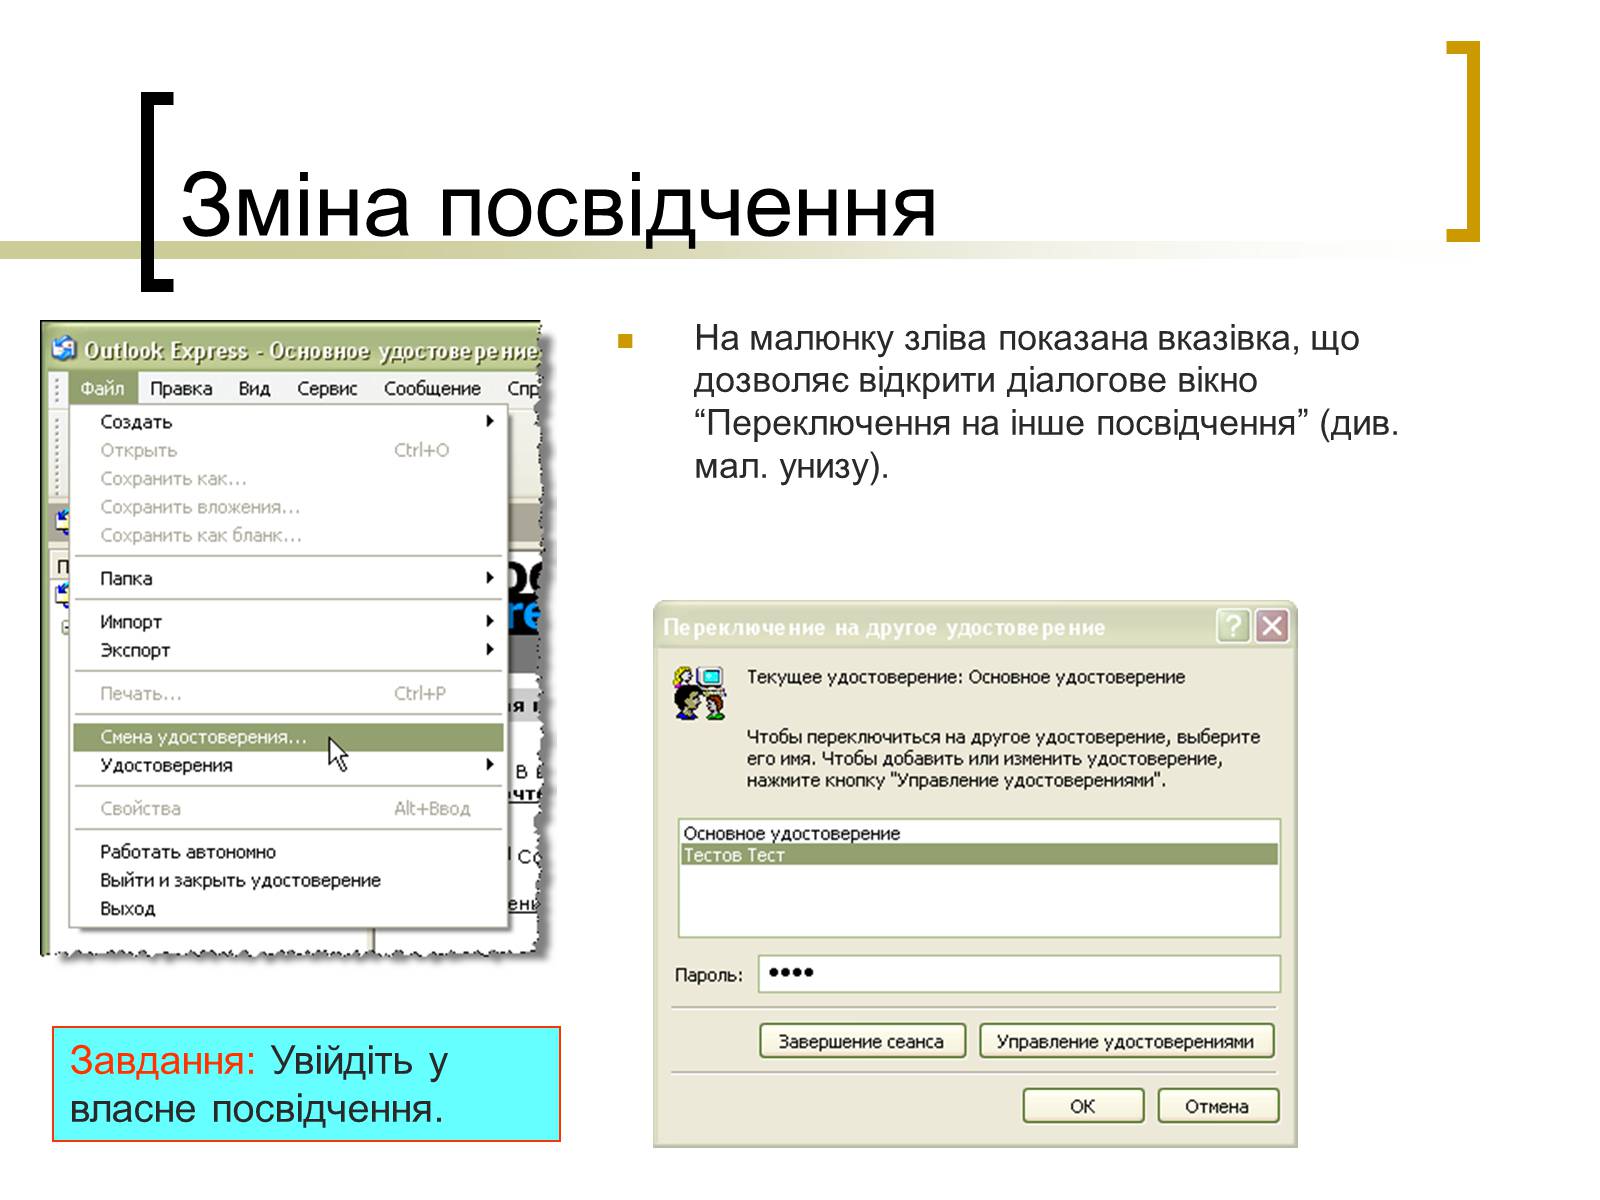The image size is (1600, 1200).
Task: Expand the Экспорт submenu
Action: pos(288,650)
